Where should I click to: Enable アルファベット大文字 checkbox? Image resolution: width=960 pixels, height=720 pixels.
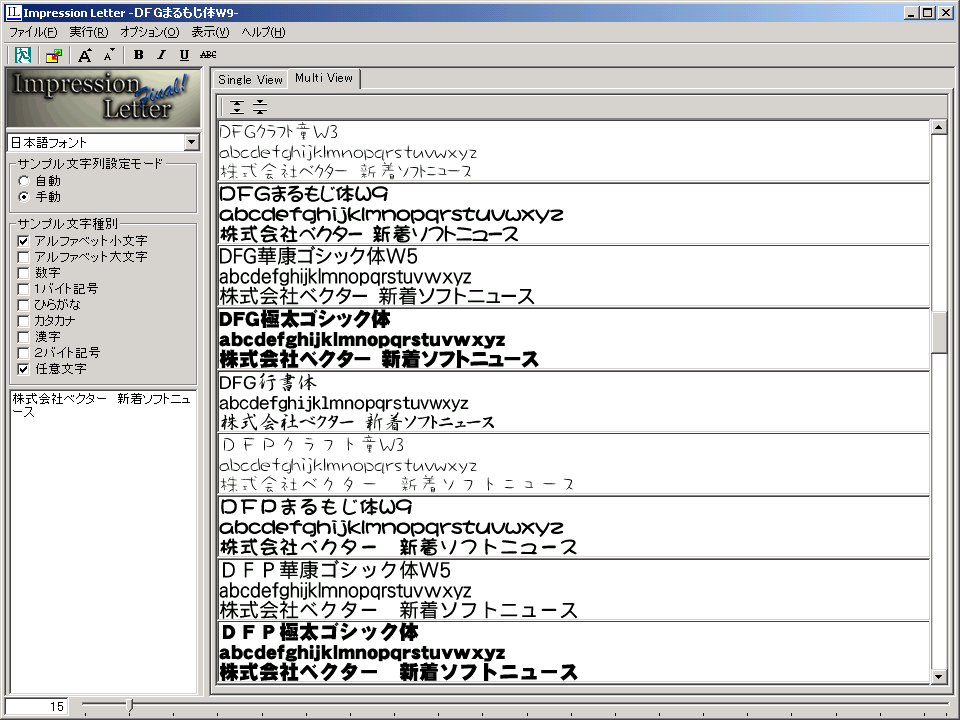pyautogui.click(x=23, y=257)
